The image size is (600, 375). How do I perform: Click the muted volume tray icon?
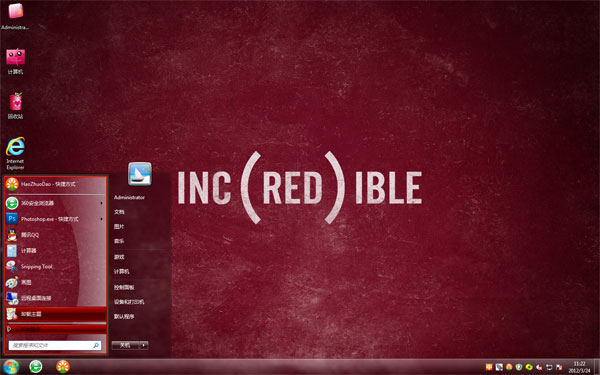click(539, 367)
